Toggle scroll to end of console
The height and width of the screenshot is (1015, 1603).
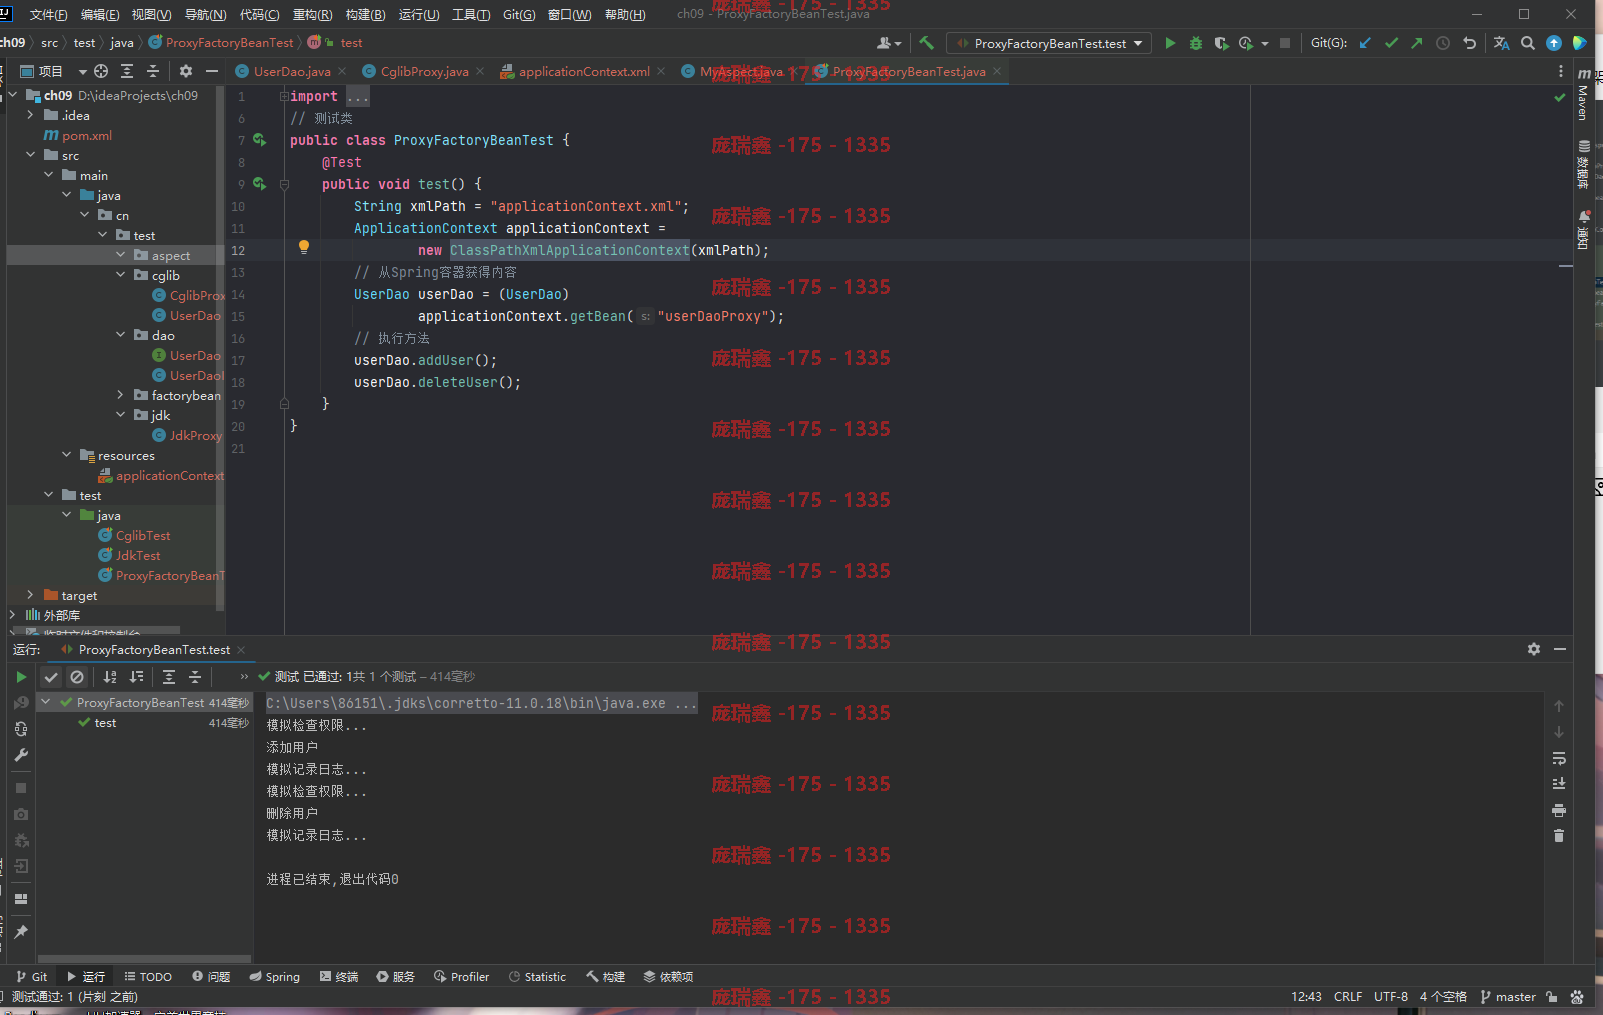point(1559,784)
